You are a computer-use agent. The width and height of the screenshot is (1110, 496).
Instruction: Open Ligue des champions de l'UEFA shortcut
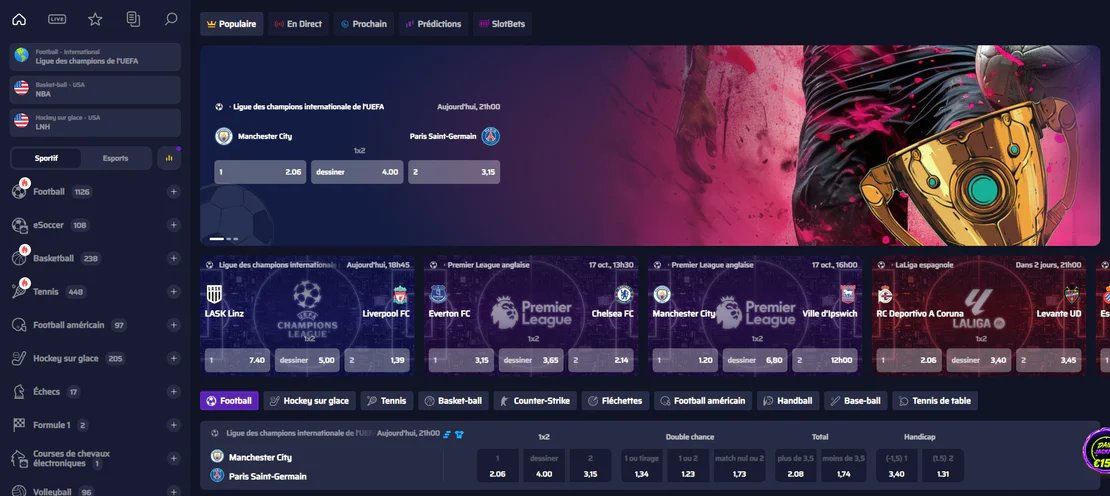[95, 57]
